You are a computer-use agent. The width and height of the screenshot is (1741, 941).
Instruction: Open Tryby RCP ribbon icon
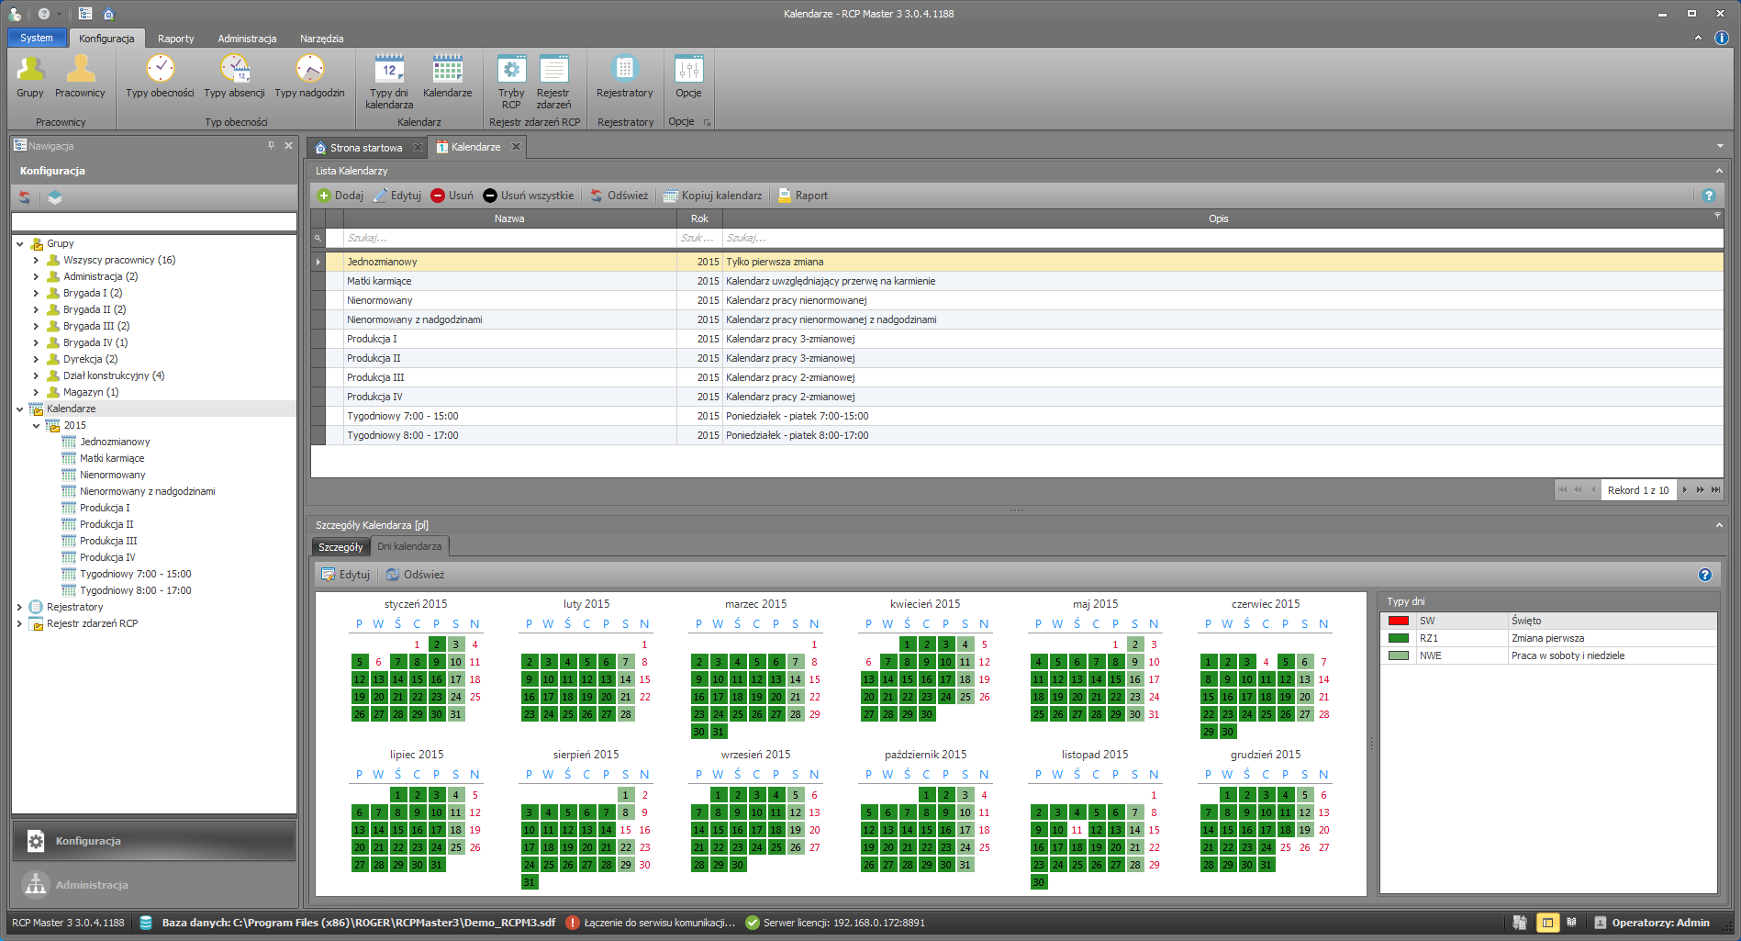tap(511, 81)
